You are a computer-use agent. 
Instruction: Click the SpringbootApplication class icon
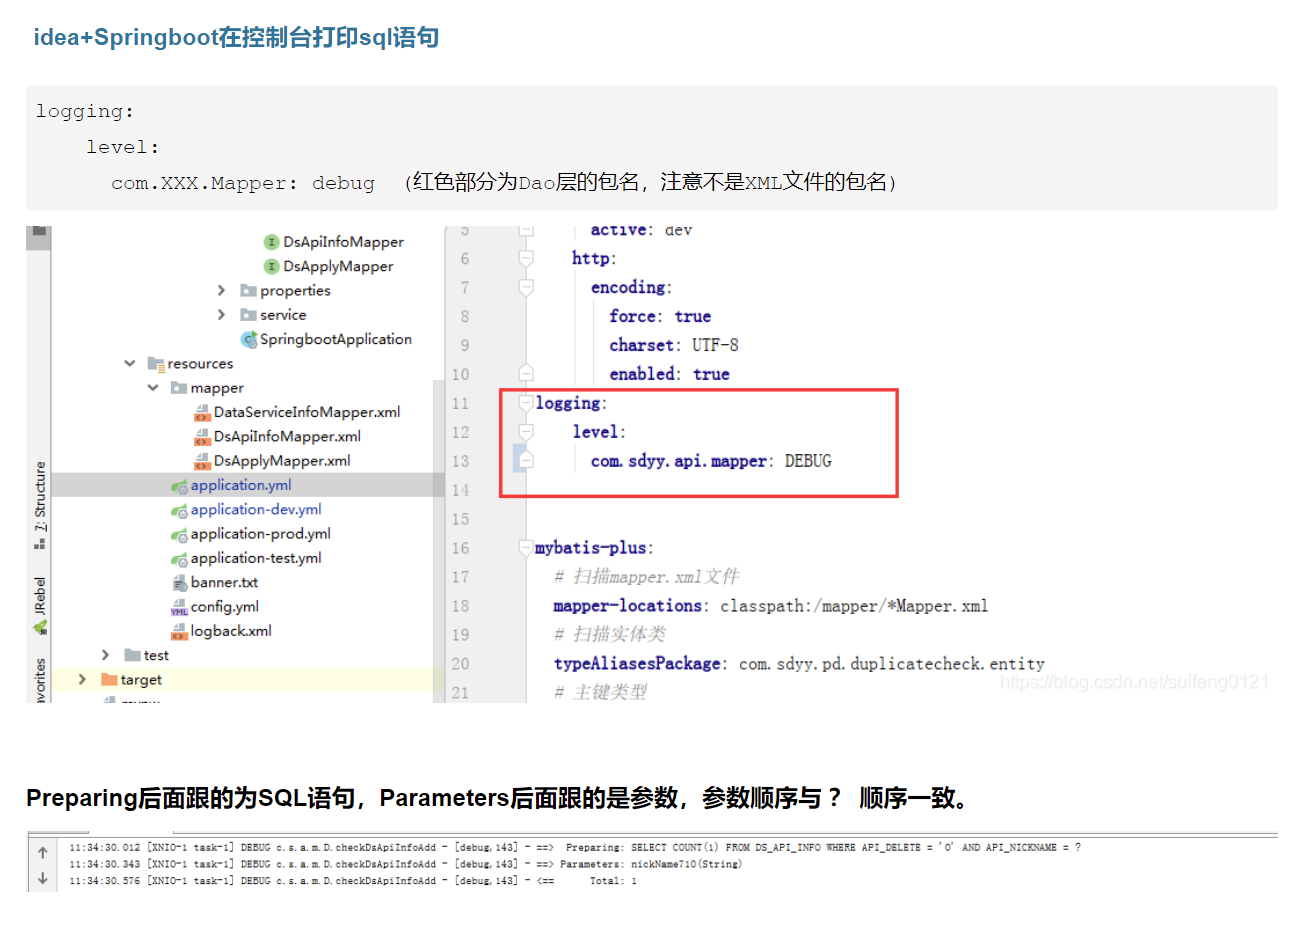(x=249, y=339)
